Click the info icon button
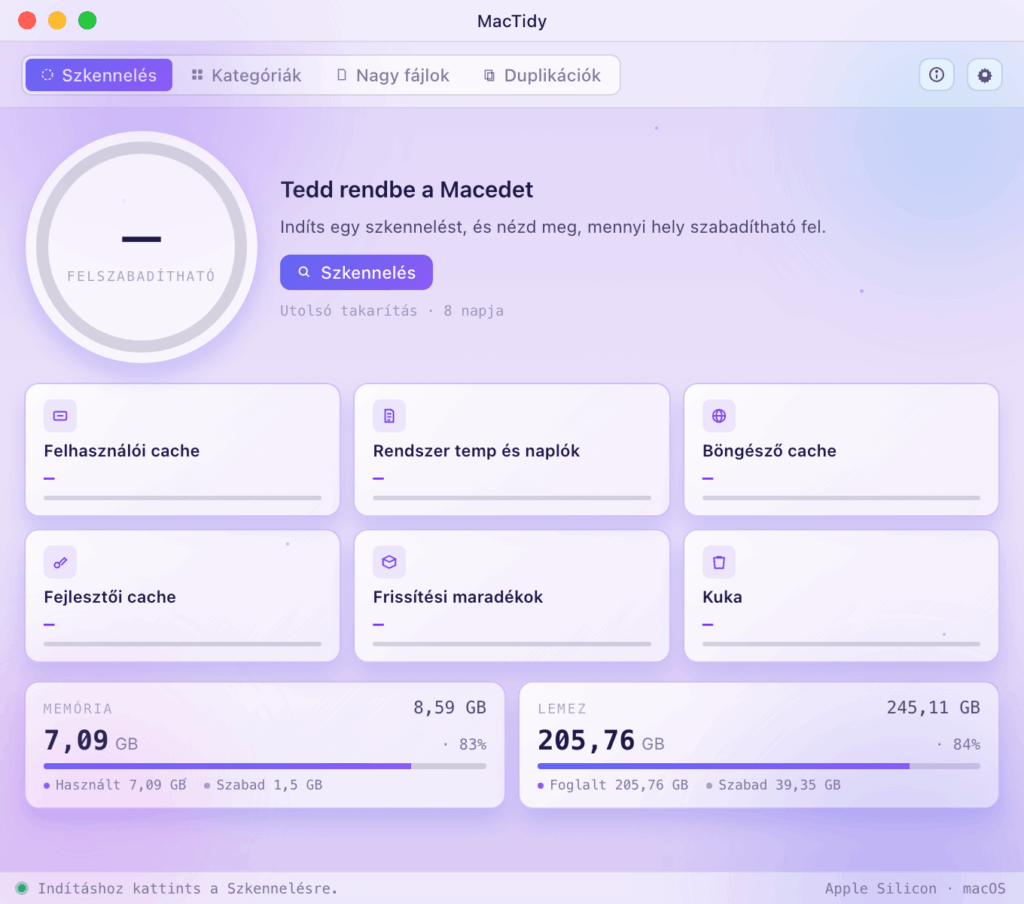This screenshot has width=1024, height=904. point(936,75)
